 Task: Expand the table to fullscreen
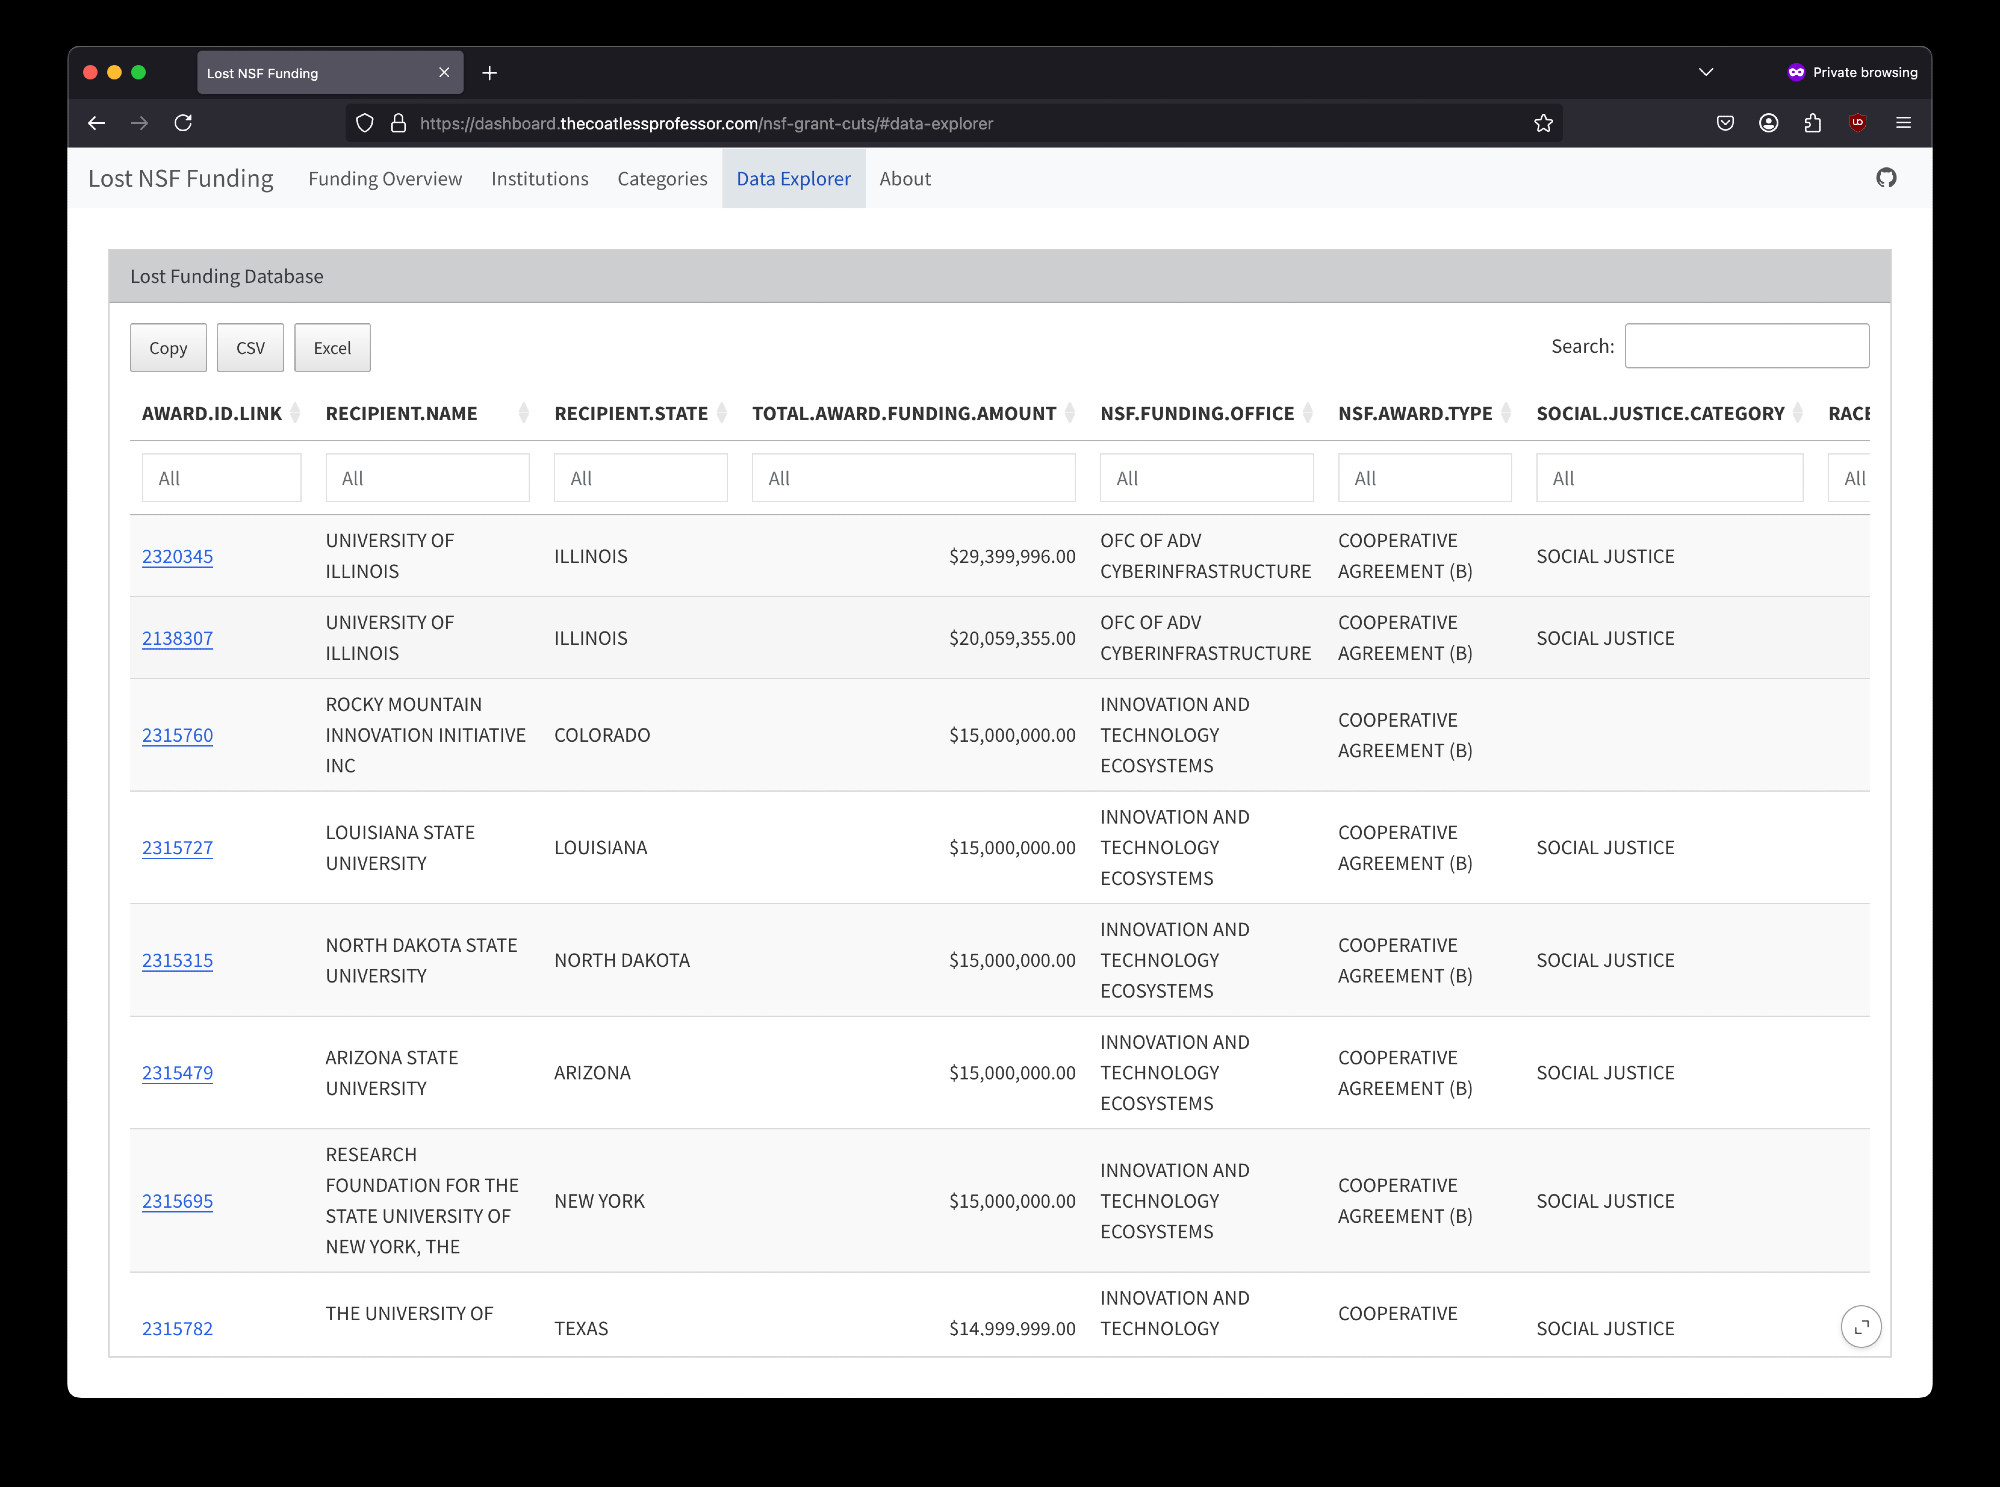pyautogui.click(x=1861, y=1327)
